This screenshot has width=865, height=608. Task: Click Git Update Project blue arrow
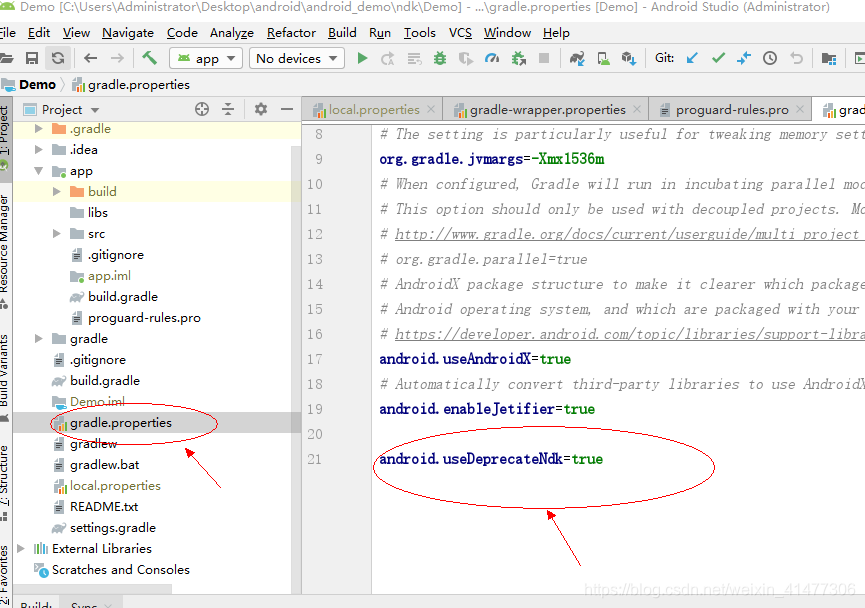click(x=692, y=58)
